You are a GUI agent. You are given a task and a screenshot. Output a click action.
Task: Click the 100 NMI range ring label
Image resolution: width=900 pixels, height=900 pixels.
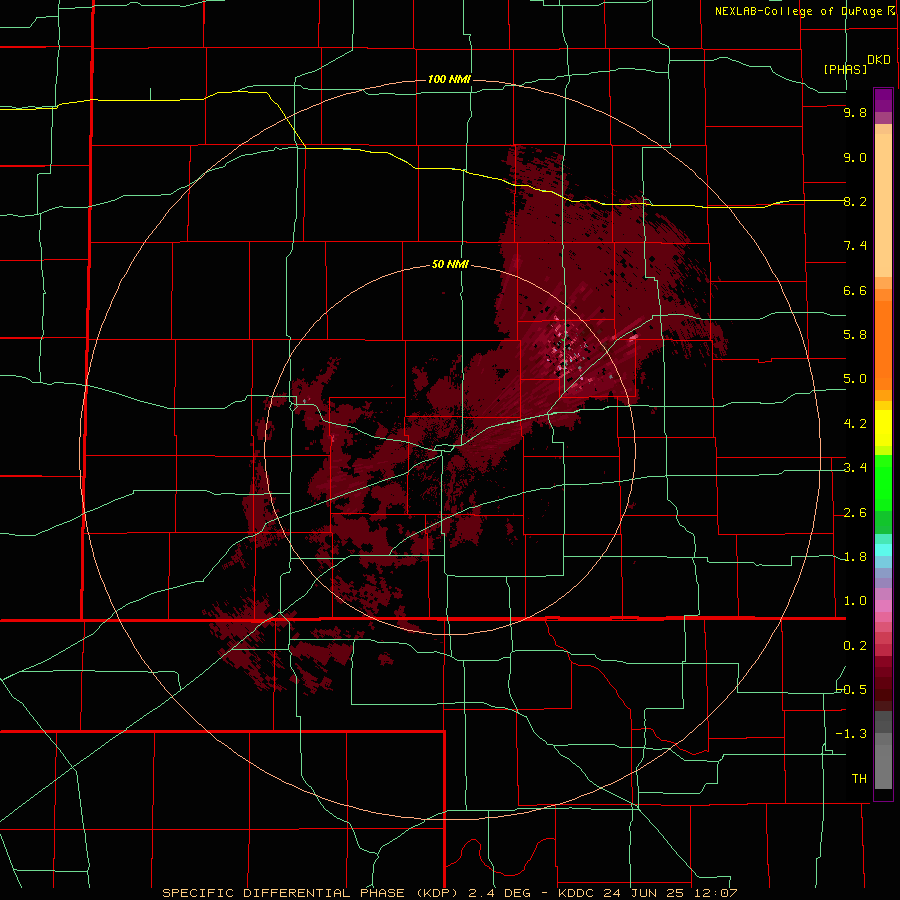coord(449,79)
